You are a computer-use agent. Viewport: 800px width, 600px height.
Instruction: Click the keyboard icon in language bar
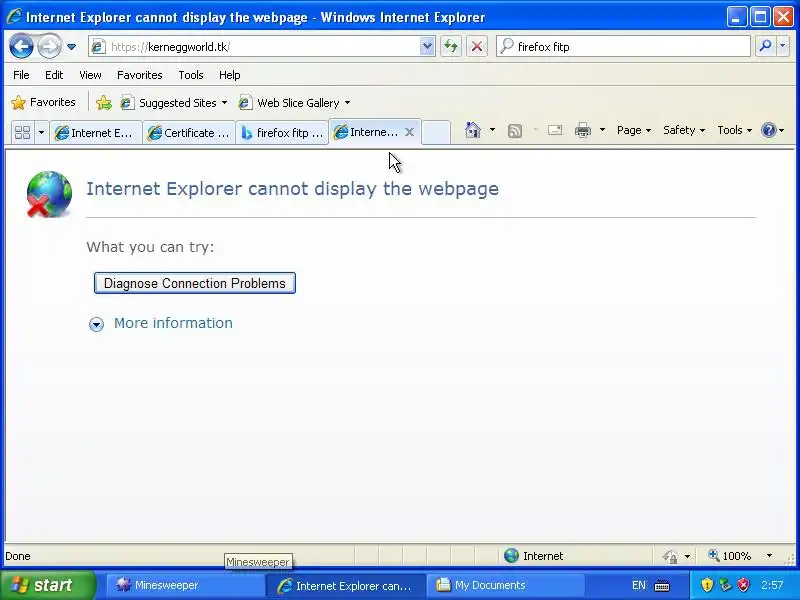tap(662, 585)
